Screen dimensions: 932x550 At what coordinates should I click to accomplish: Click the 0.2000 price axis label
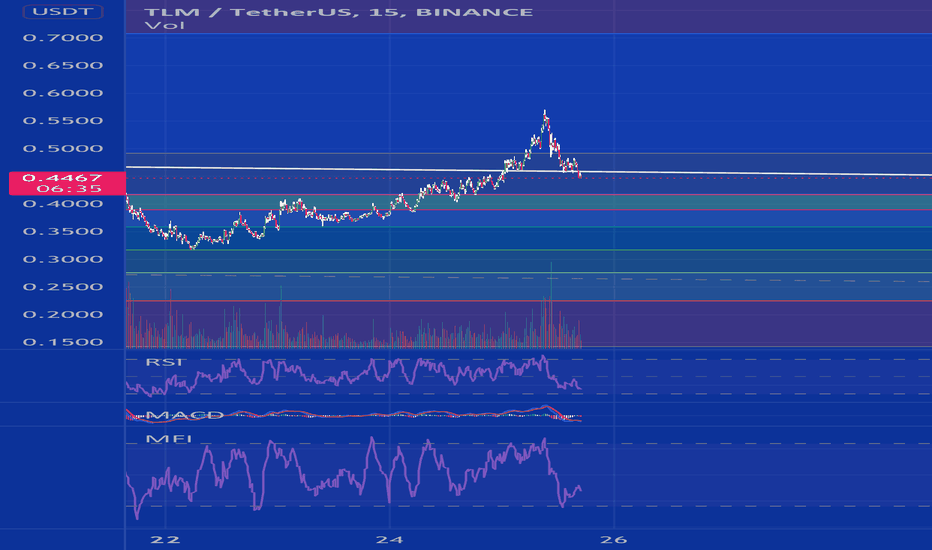(x=63, y=315)
